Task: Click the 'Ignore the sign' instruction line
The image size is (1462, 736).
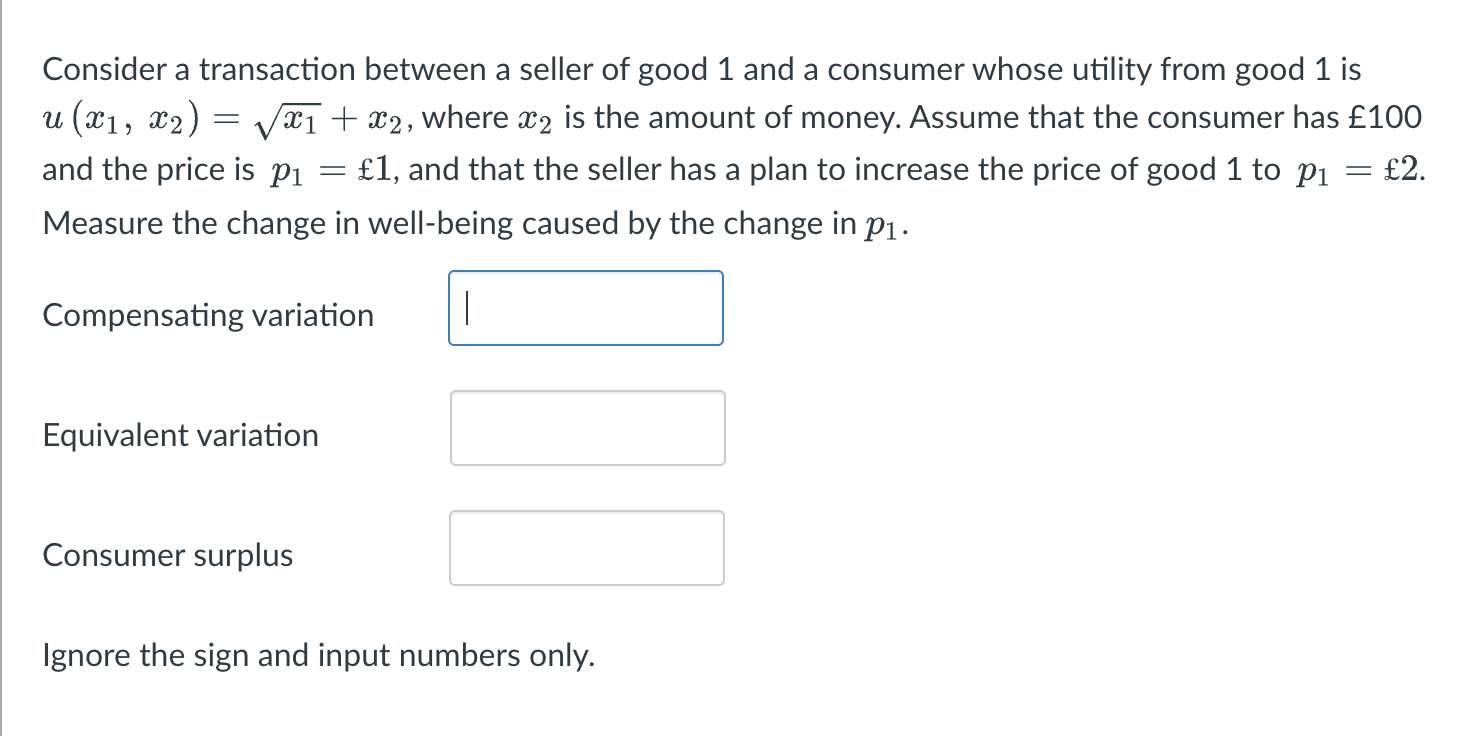Action: click(318, 656)
